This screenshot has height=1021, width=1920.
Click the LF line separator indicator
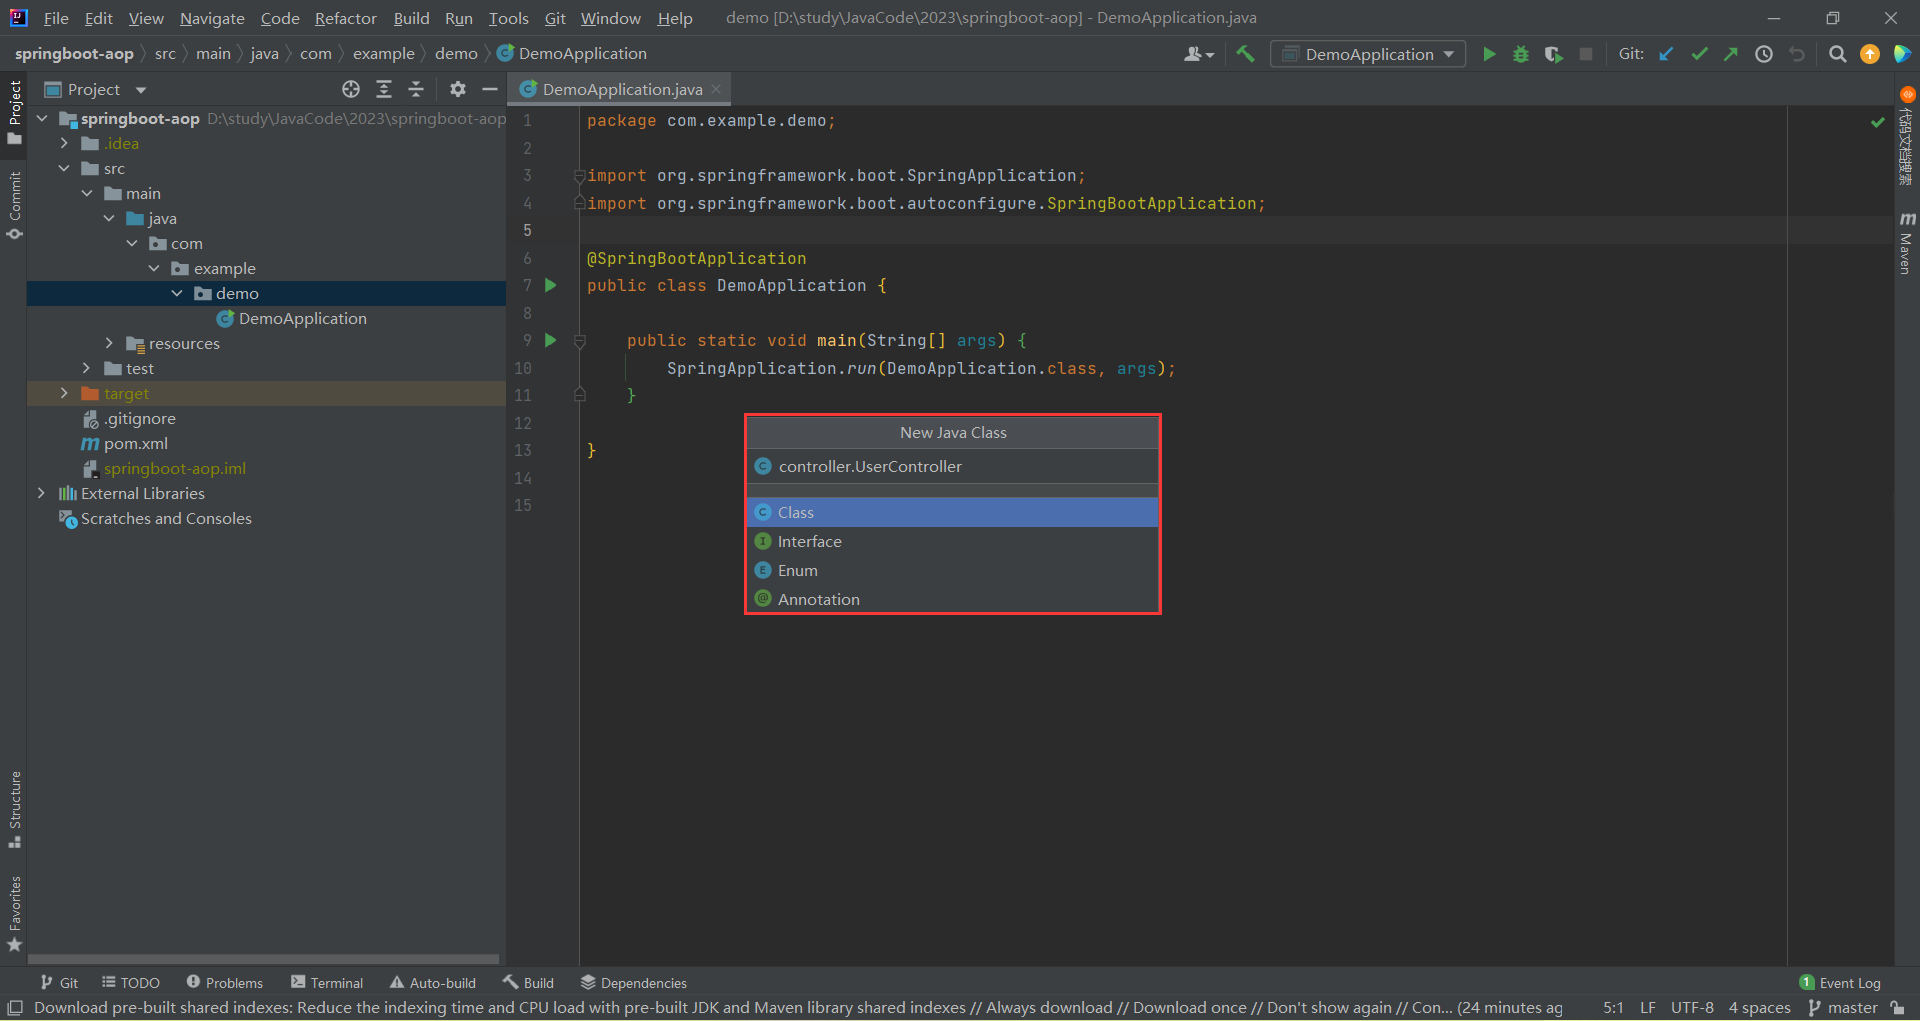pos(1648,1008)
